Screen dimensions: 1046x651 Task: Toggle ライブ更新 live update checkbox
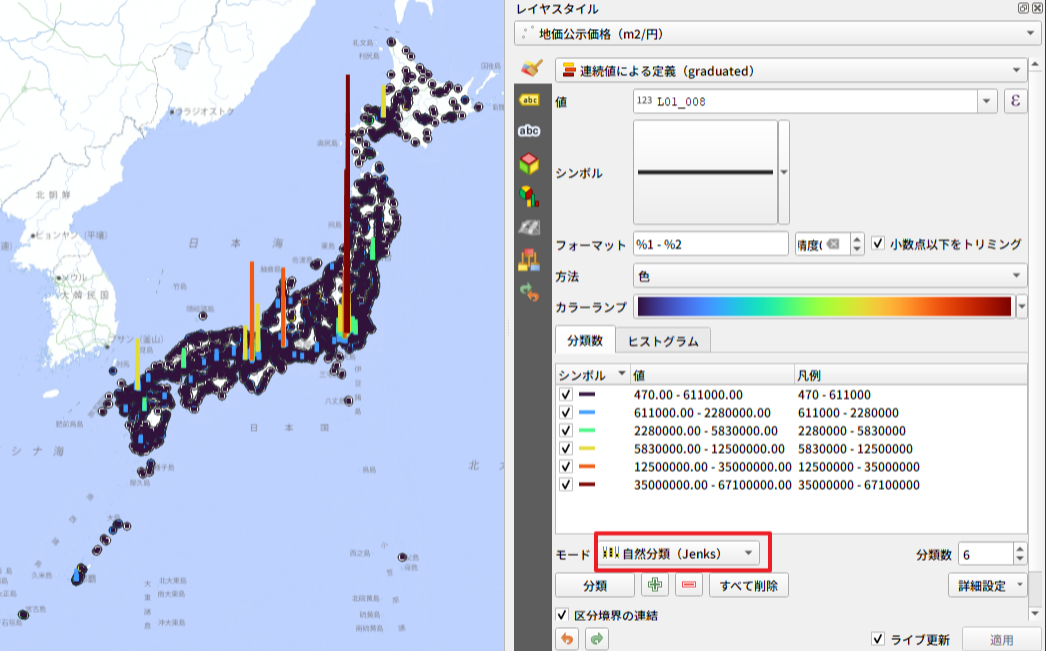[x=878, y=639]
